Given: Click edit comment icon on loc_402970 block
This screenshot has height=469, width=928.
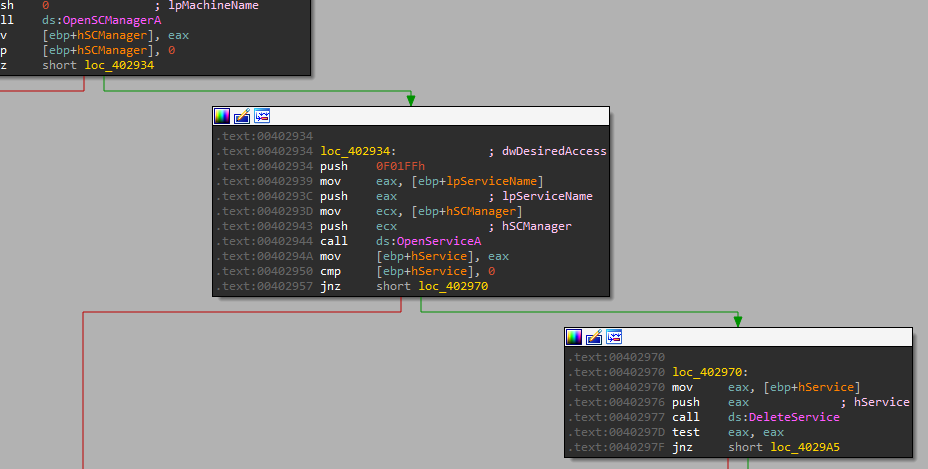Looking at the screenshot, I should [x=594, y=337].
